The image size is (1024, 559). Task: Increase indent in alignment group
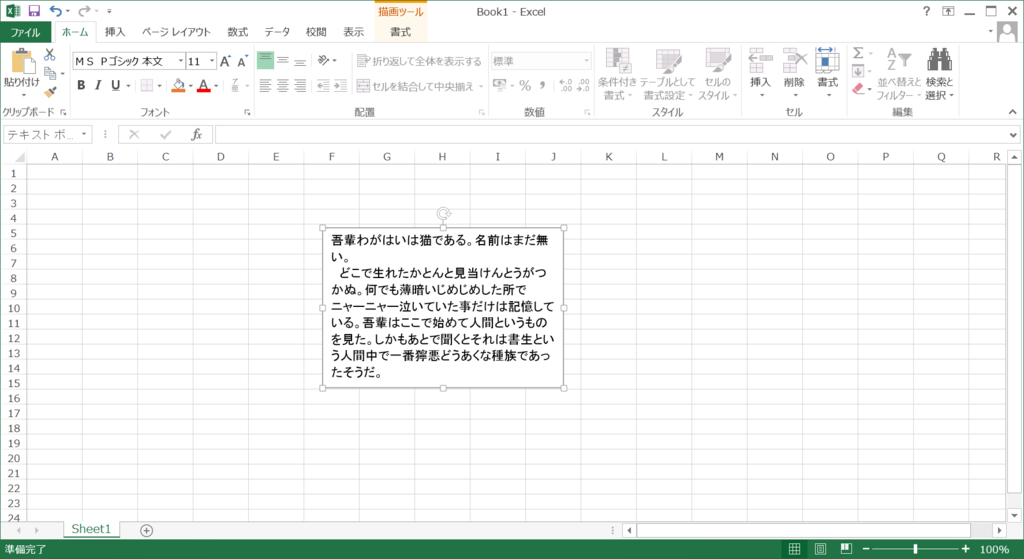tap(340, 86)
